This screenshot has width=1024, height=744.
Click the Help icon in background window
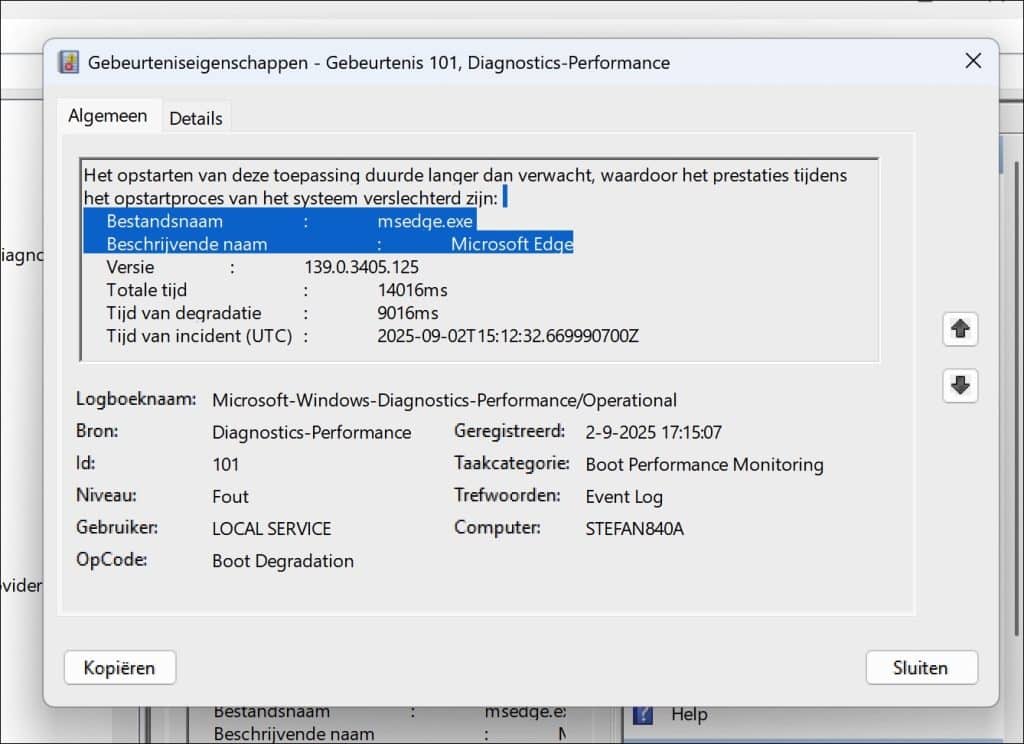pyautogui.click(x=643, y=714)
